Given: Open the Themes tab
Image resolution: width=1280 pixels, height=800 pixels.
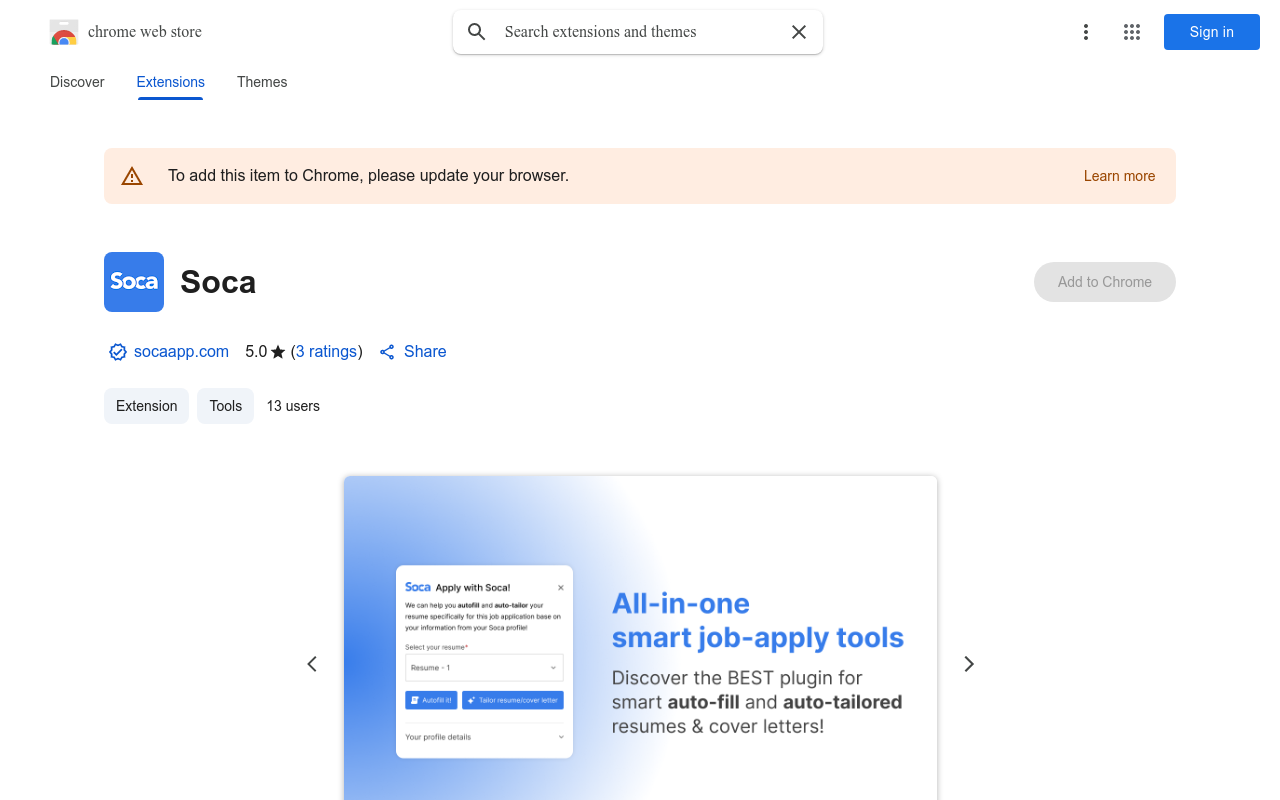Looking at the screenshot, I should (x=262, y=82).
